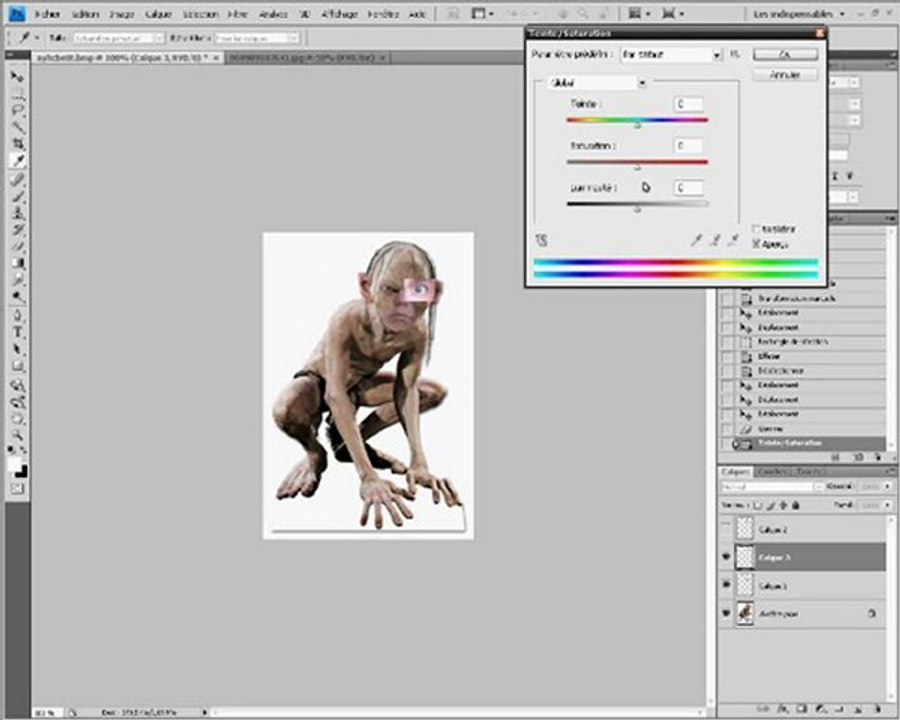Show the hidden Calque 2 layer

pyautogui.click(x=726, y=529)
